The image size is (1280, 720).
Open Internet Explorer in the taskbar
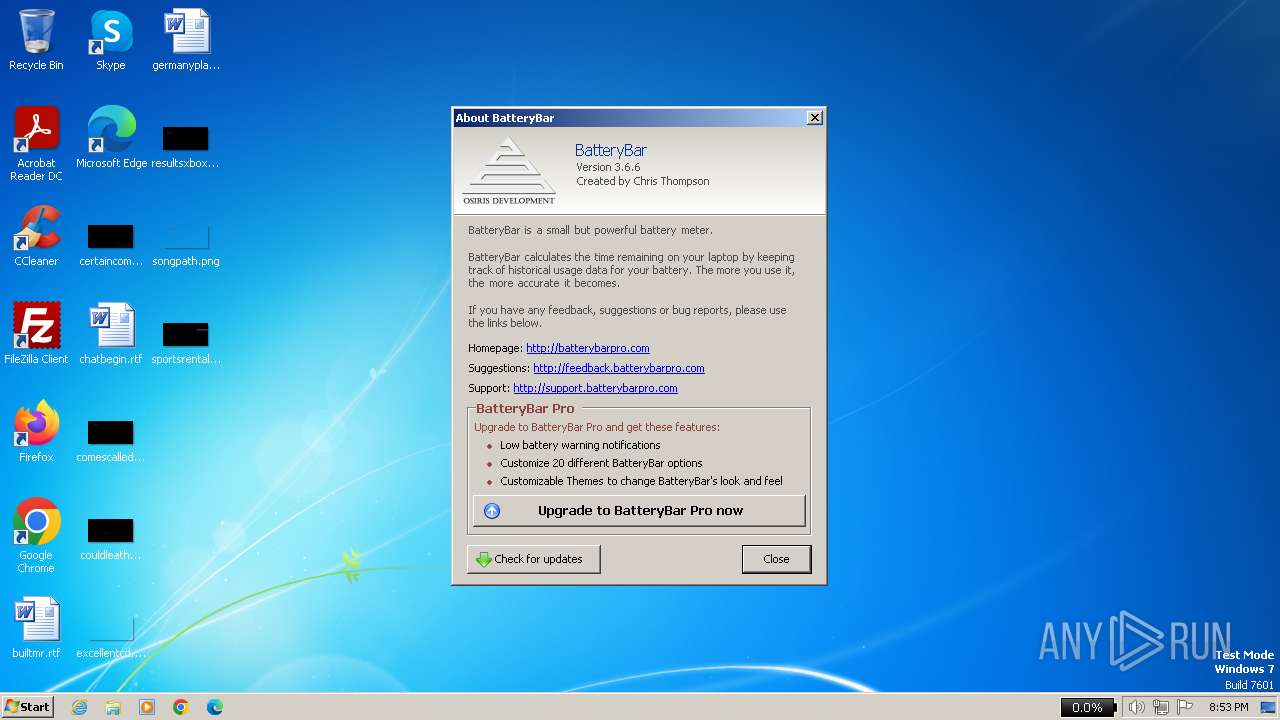[x=79, y=707]
